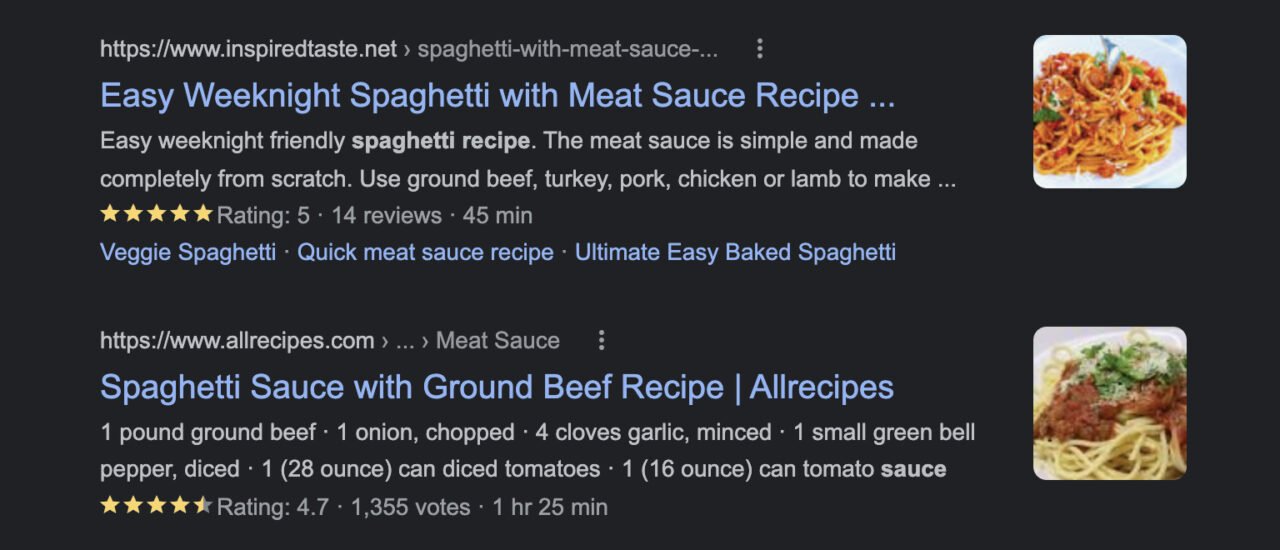Open the Easy Weeknight Spaghetti with Meat Sauce result
Image resolution: width=1280 pixels, height=550 pixels.
point(497,96)
